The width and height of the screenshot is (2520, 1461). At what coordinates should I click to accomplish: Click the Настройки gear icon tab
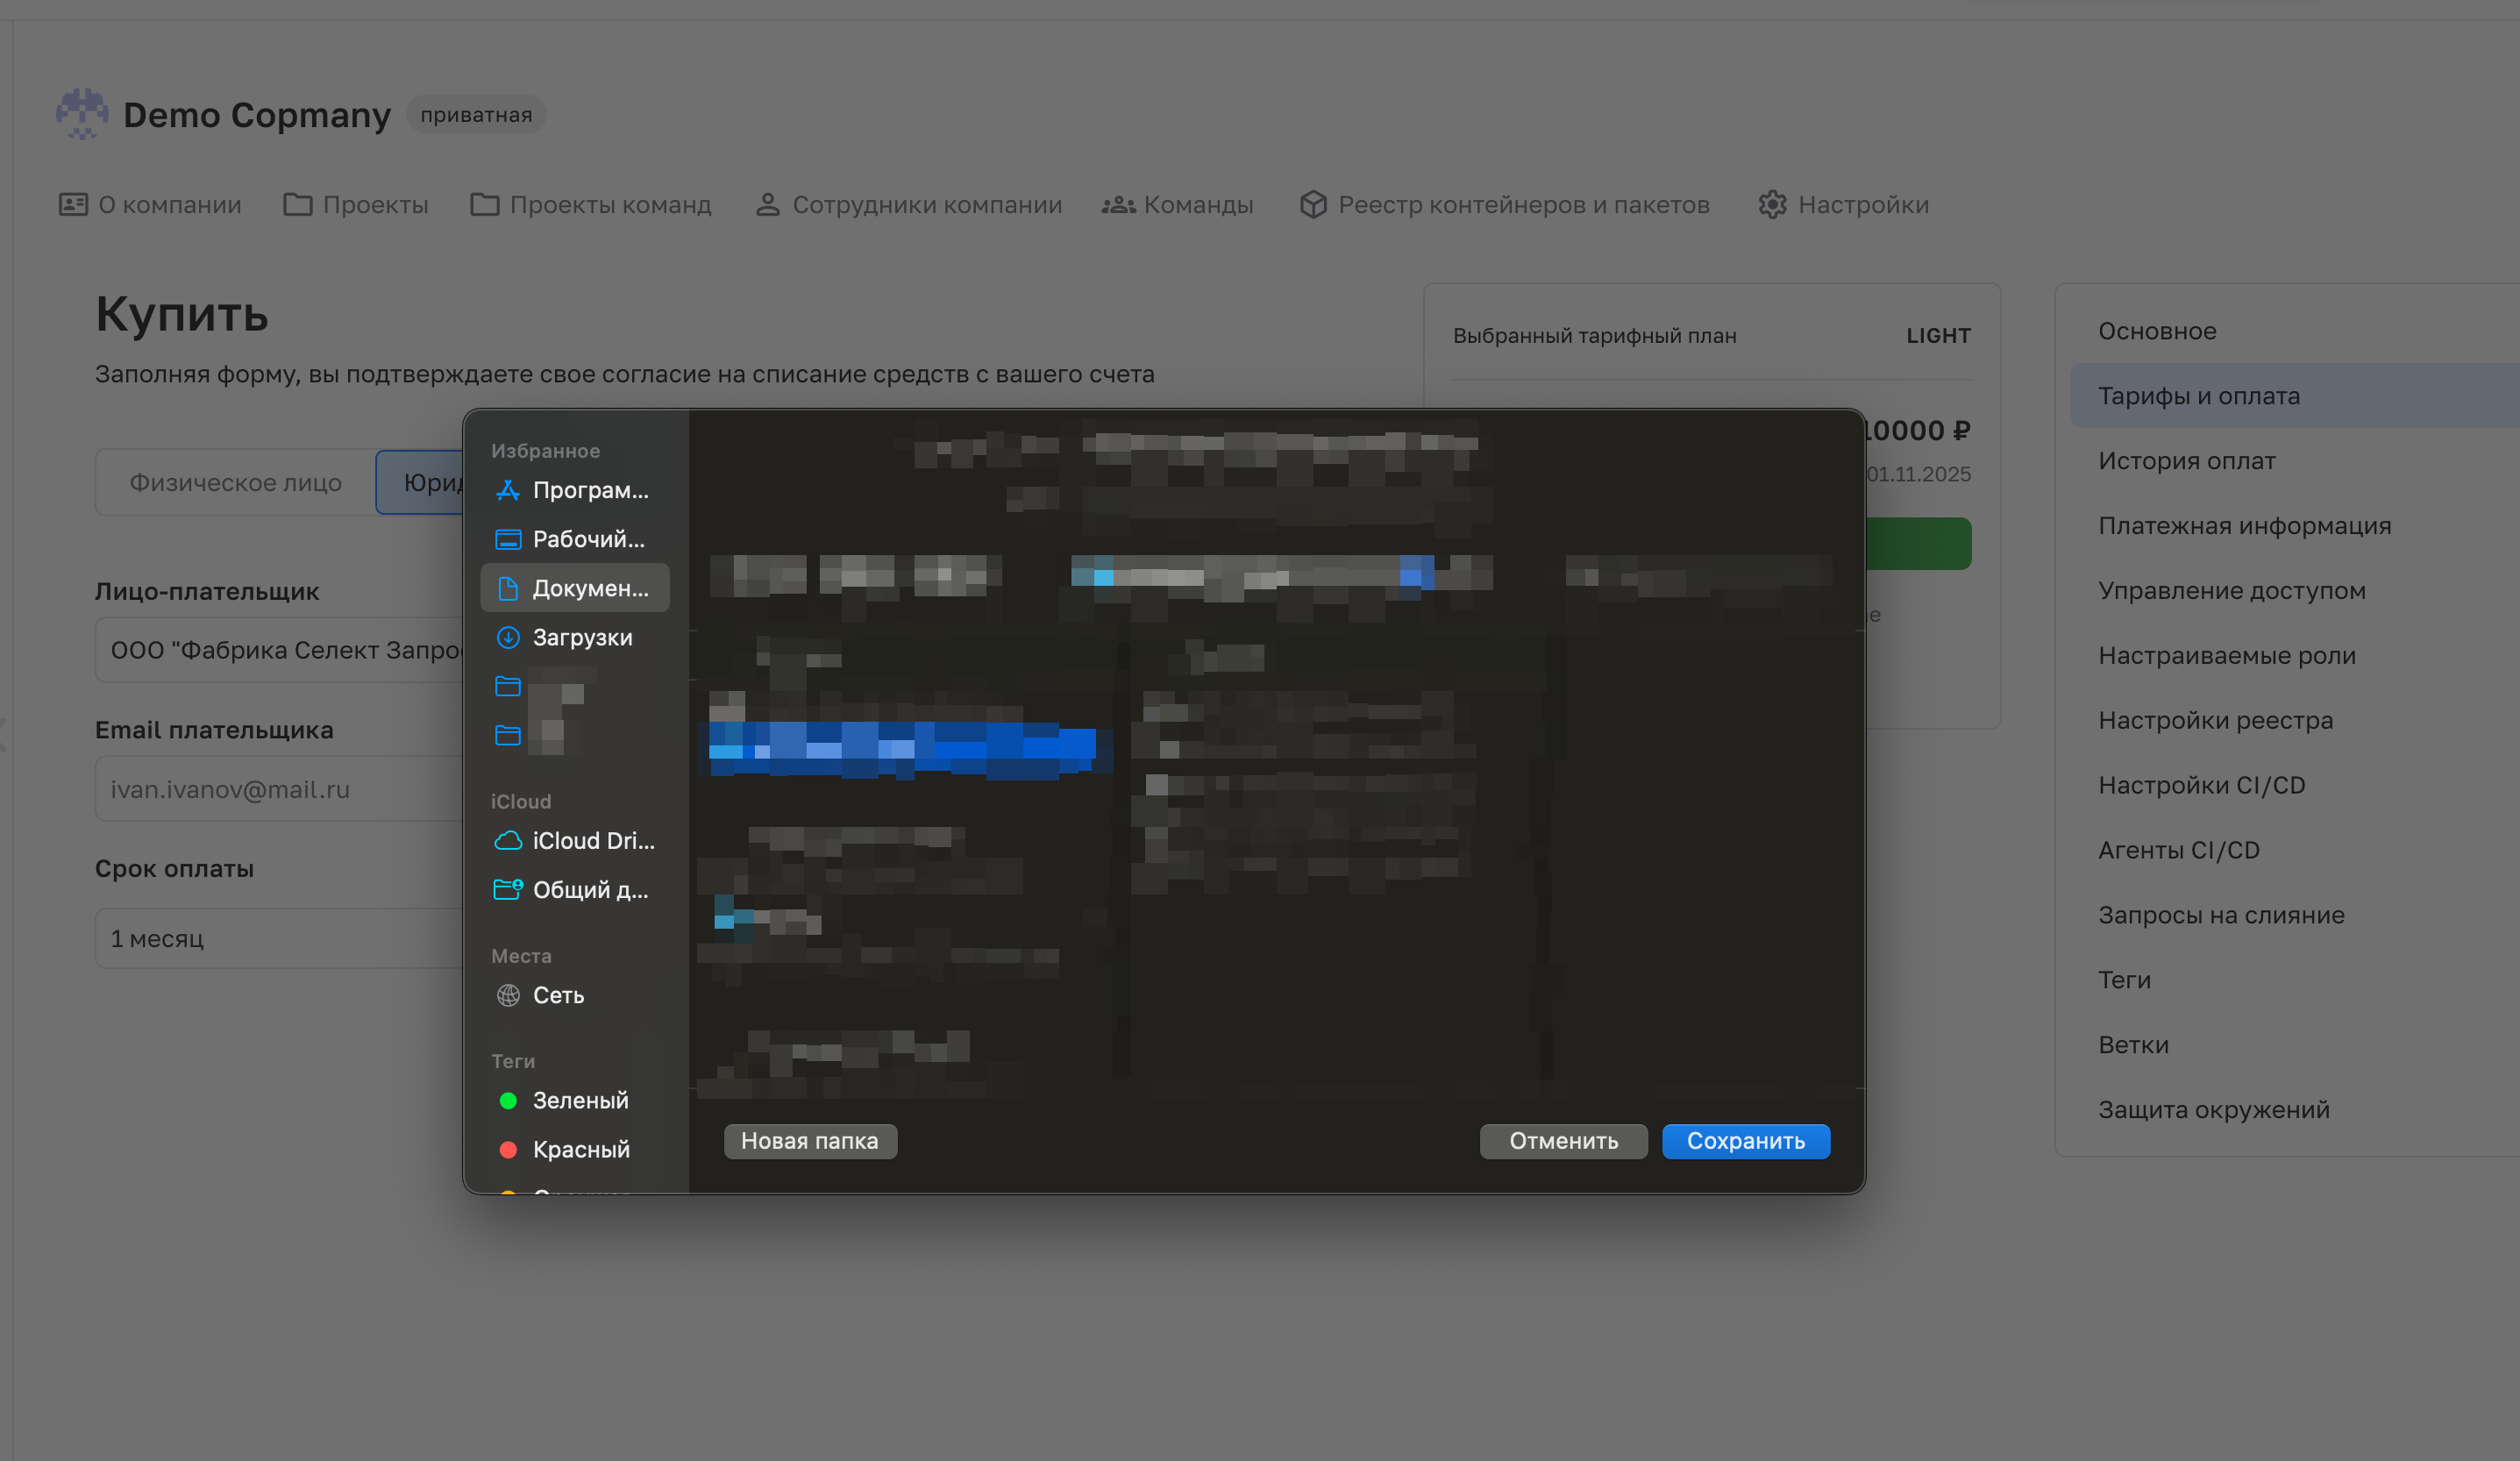[1842, 205]
